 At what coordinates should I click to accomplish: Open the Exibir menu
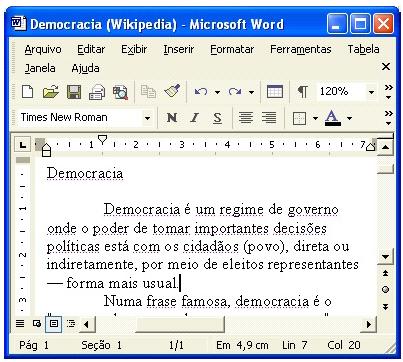[x=134, y=49]
